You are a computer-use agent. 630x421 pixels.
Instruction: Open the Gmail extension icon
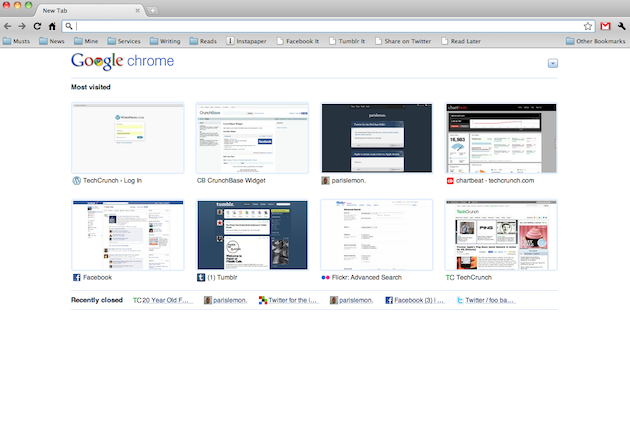coord(605,26)
